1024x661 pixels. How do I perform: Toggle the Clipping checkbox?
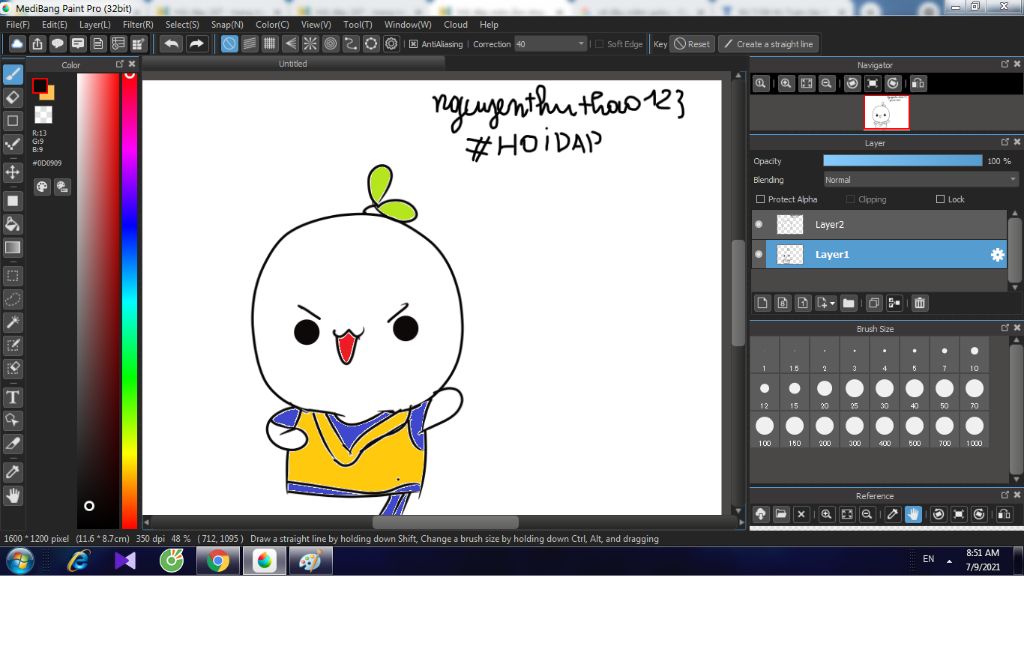click(850, 199)
